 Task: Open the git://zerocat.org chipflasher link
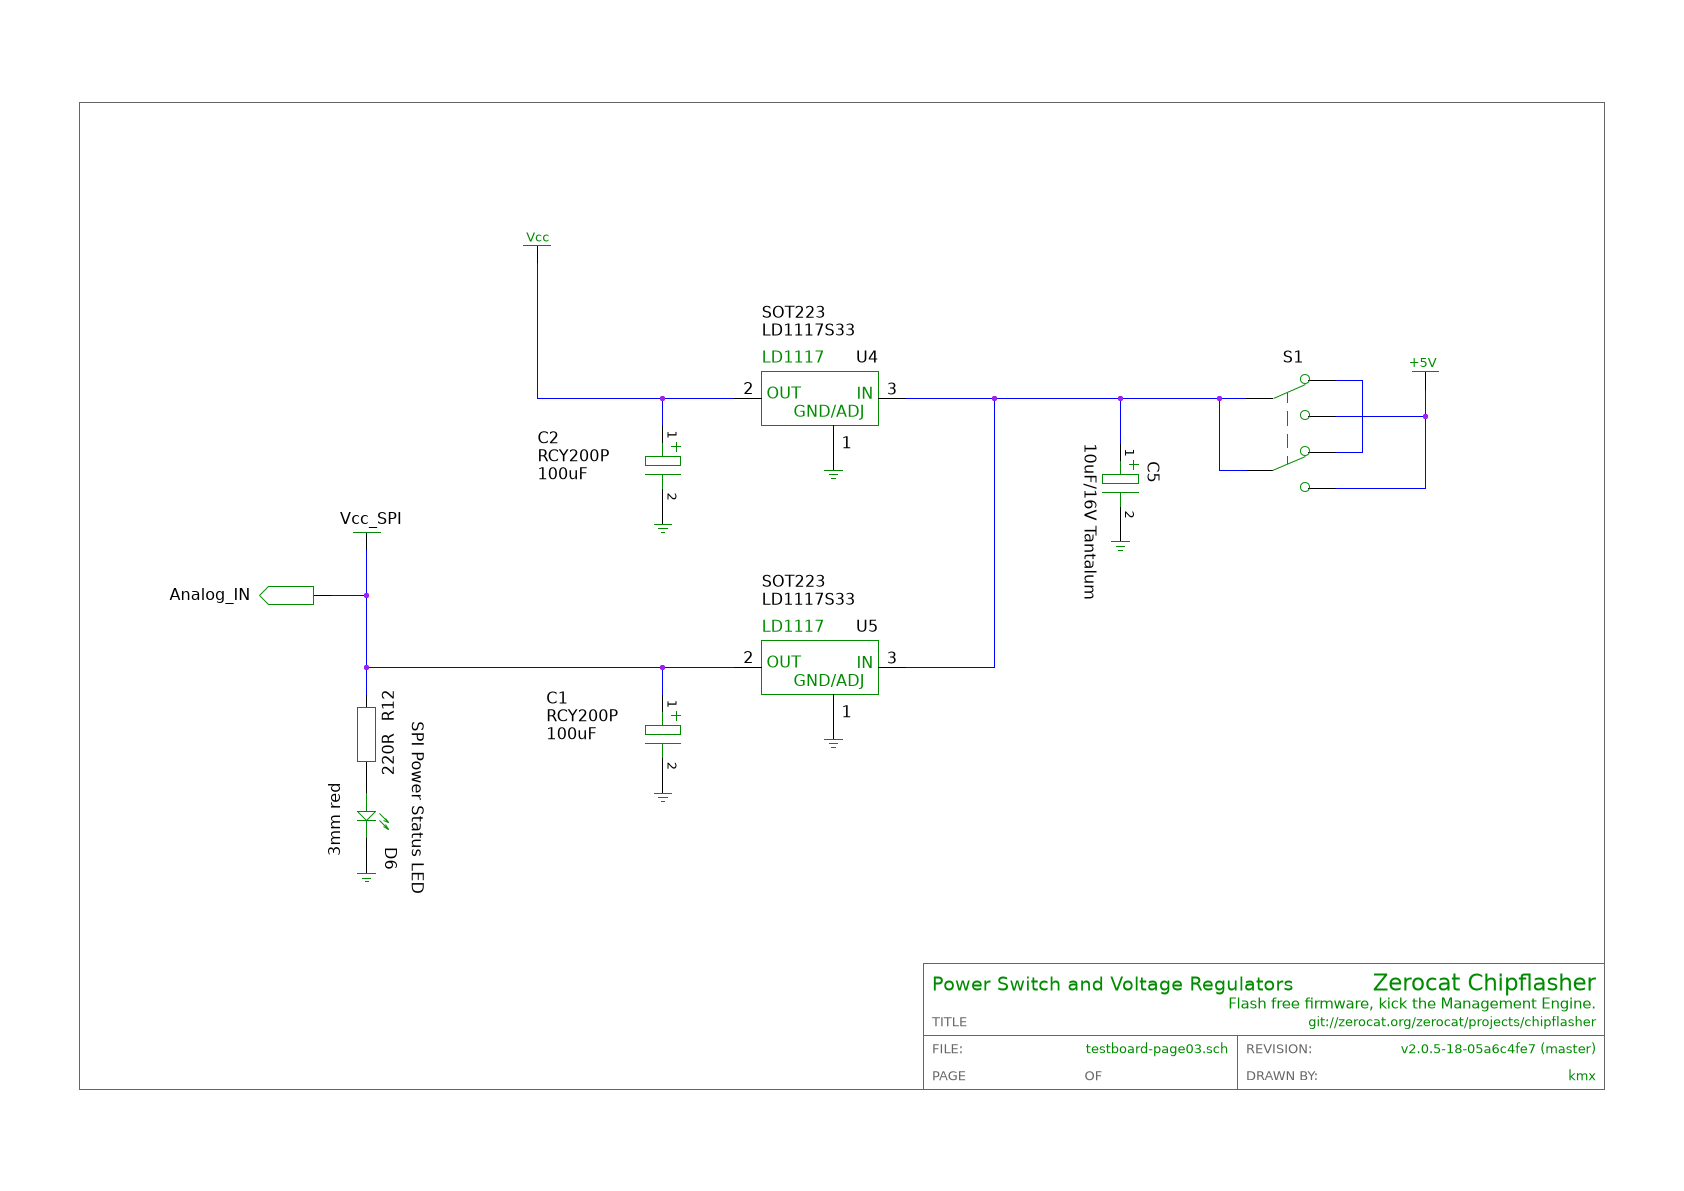click(x=1452, y=1022)
